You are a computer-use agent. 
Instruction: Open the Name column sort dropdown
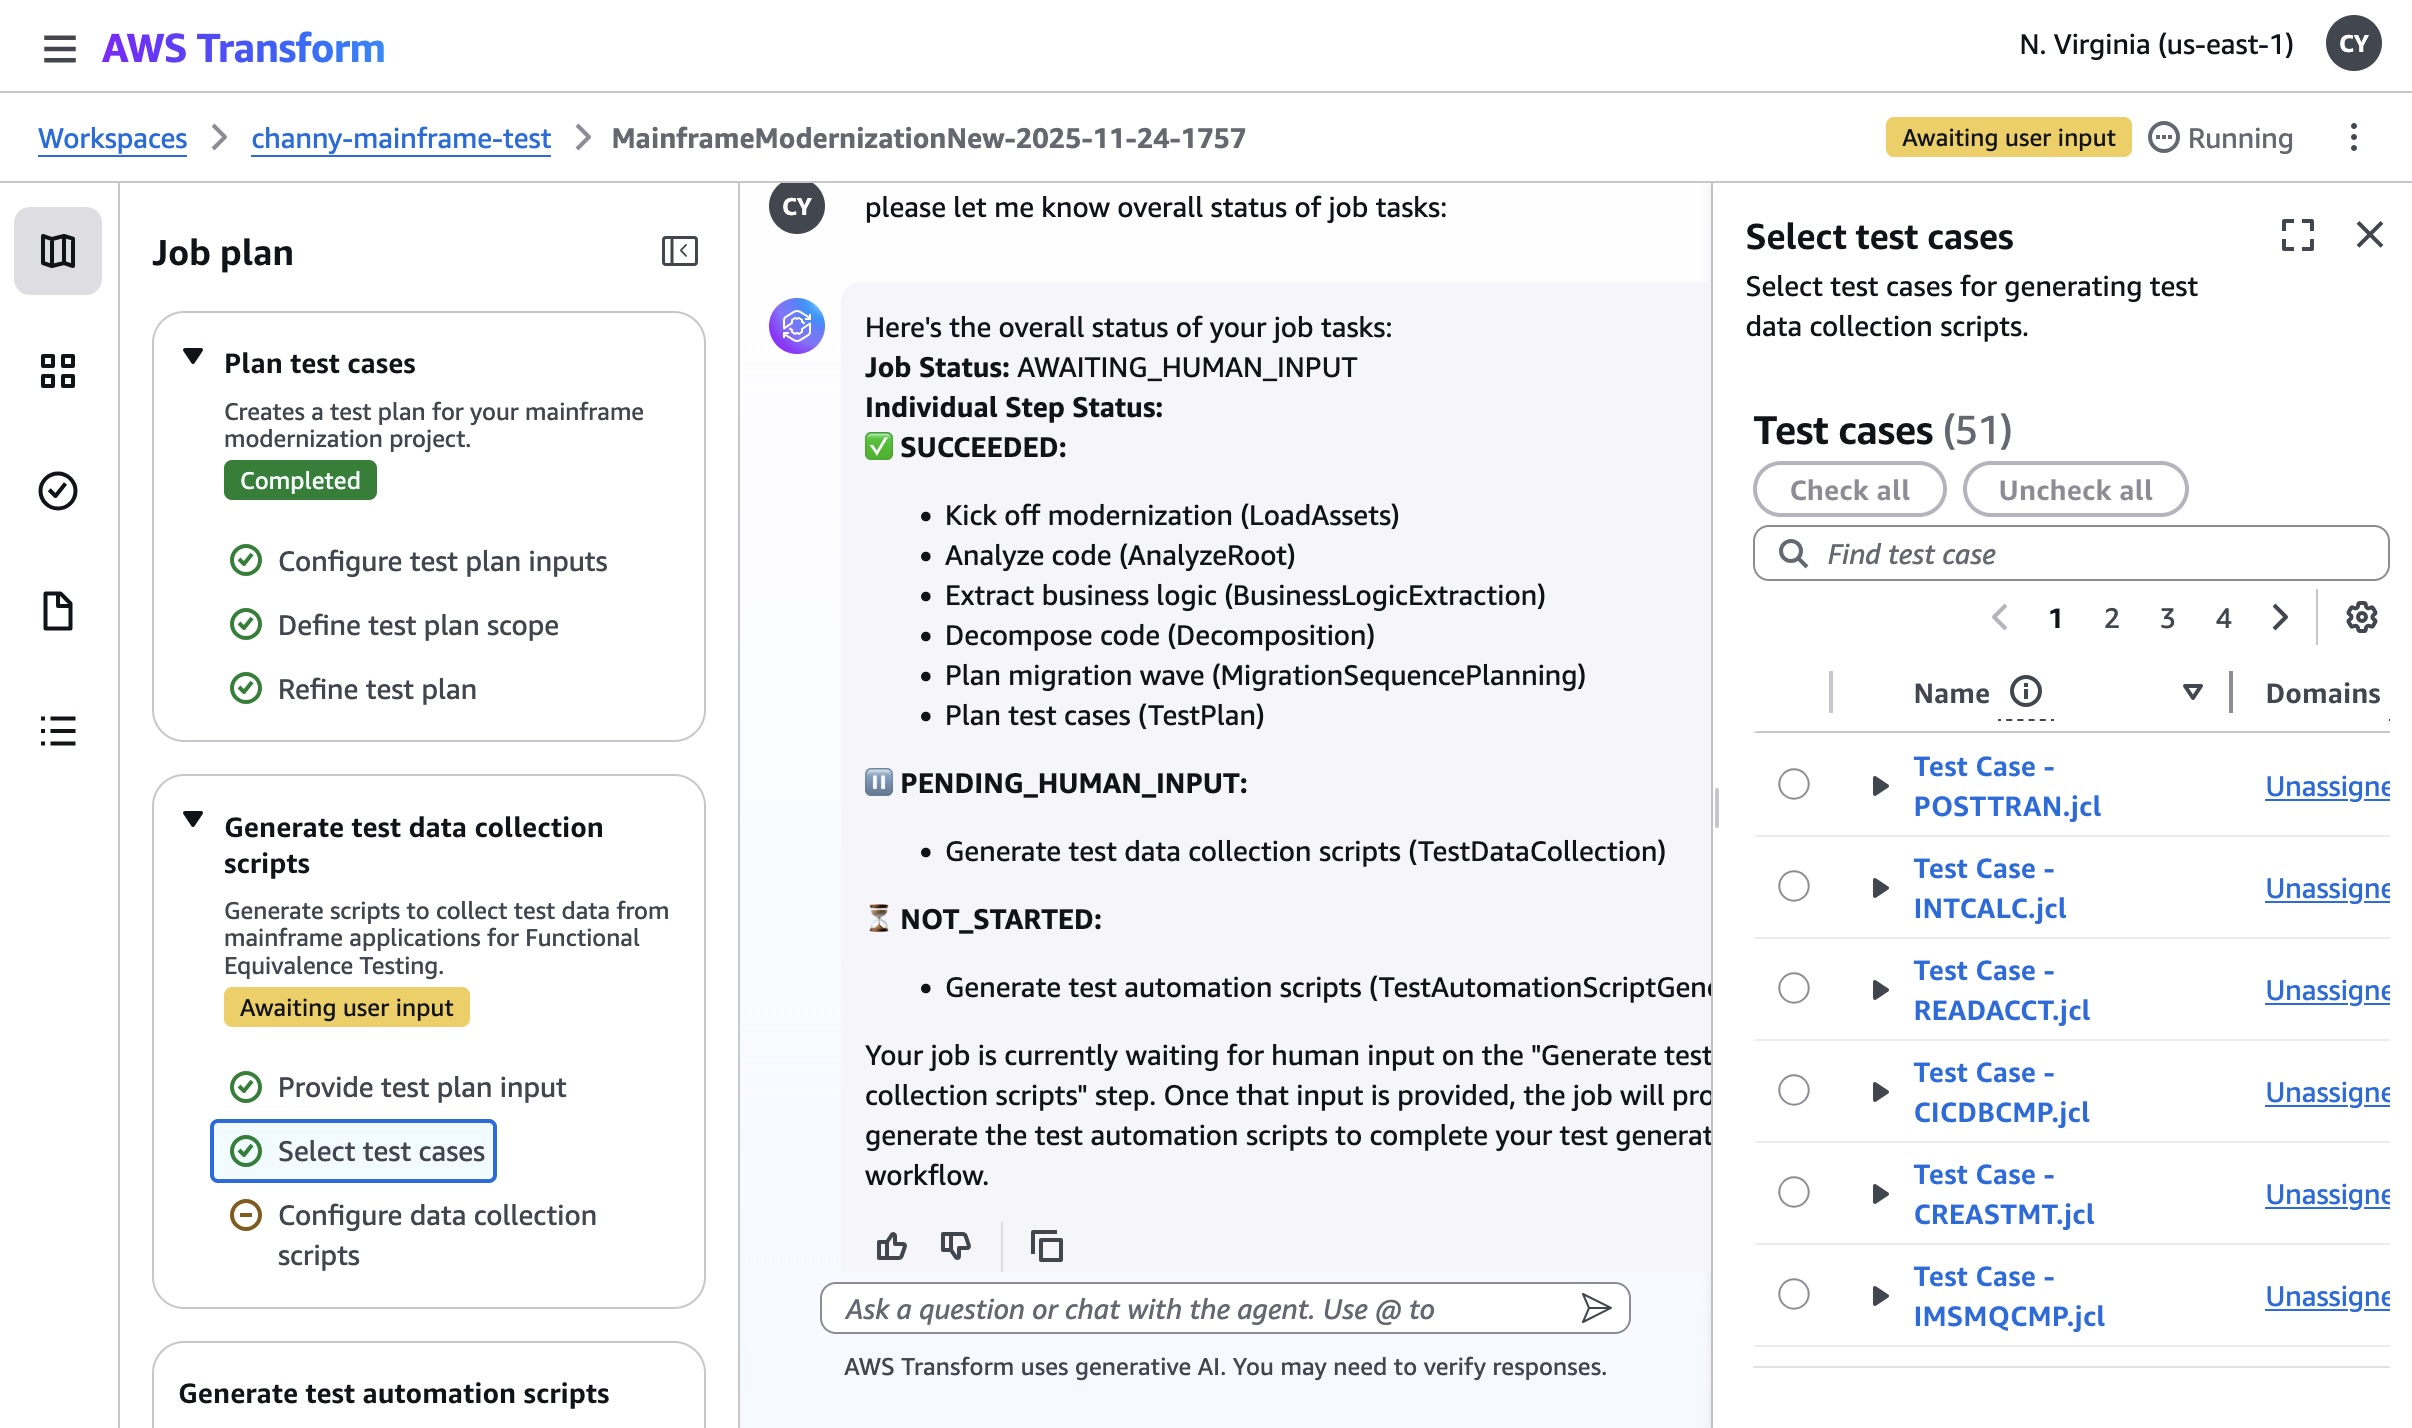click(x=2192, y=692)
